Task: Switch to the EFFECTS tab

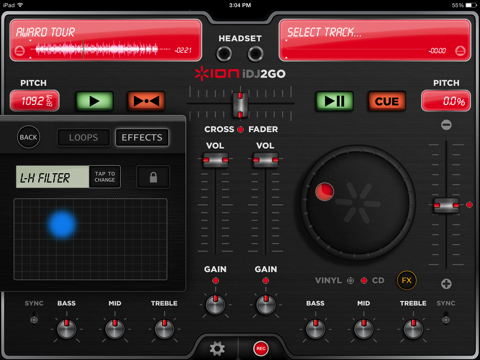Action: click(x=142, y=137)
